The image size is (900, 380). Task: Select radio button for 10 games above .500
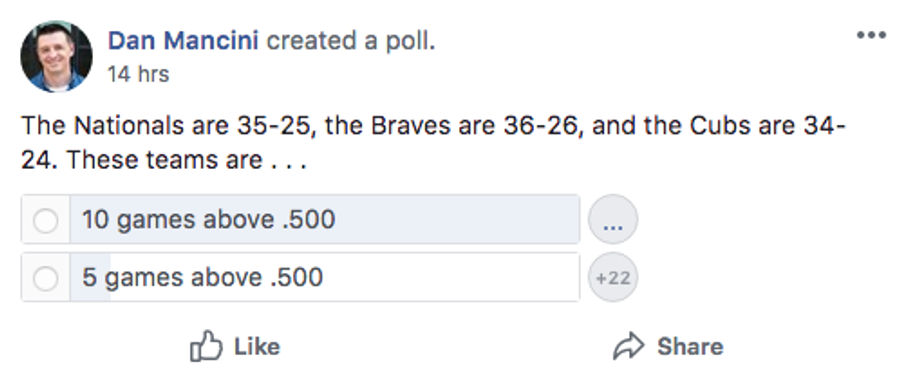click(45, 220)
